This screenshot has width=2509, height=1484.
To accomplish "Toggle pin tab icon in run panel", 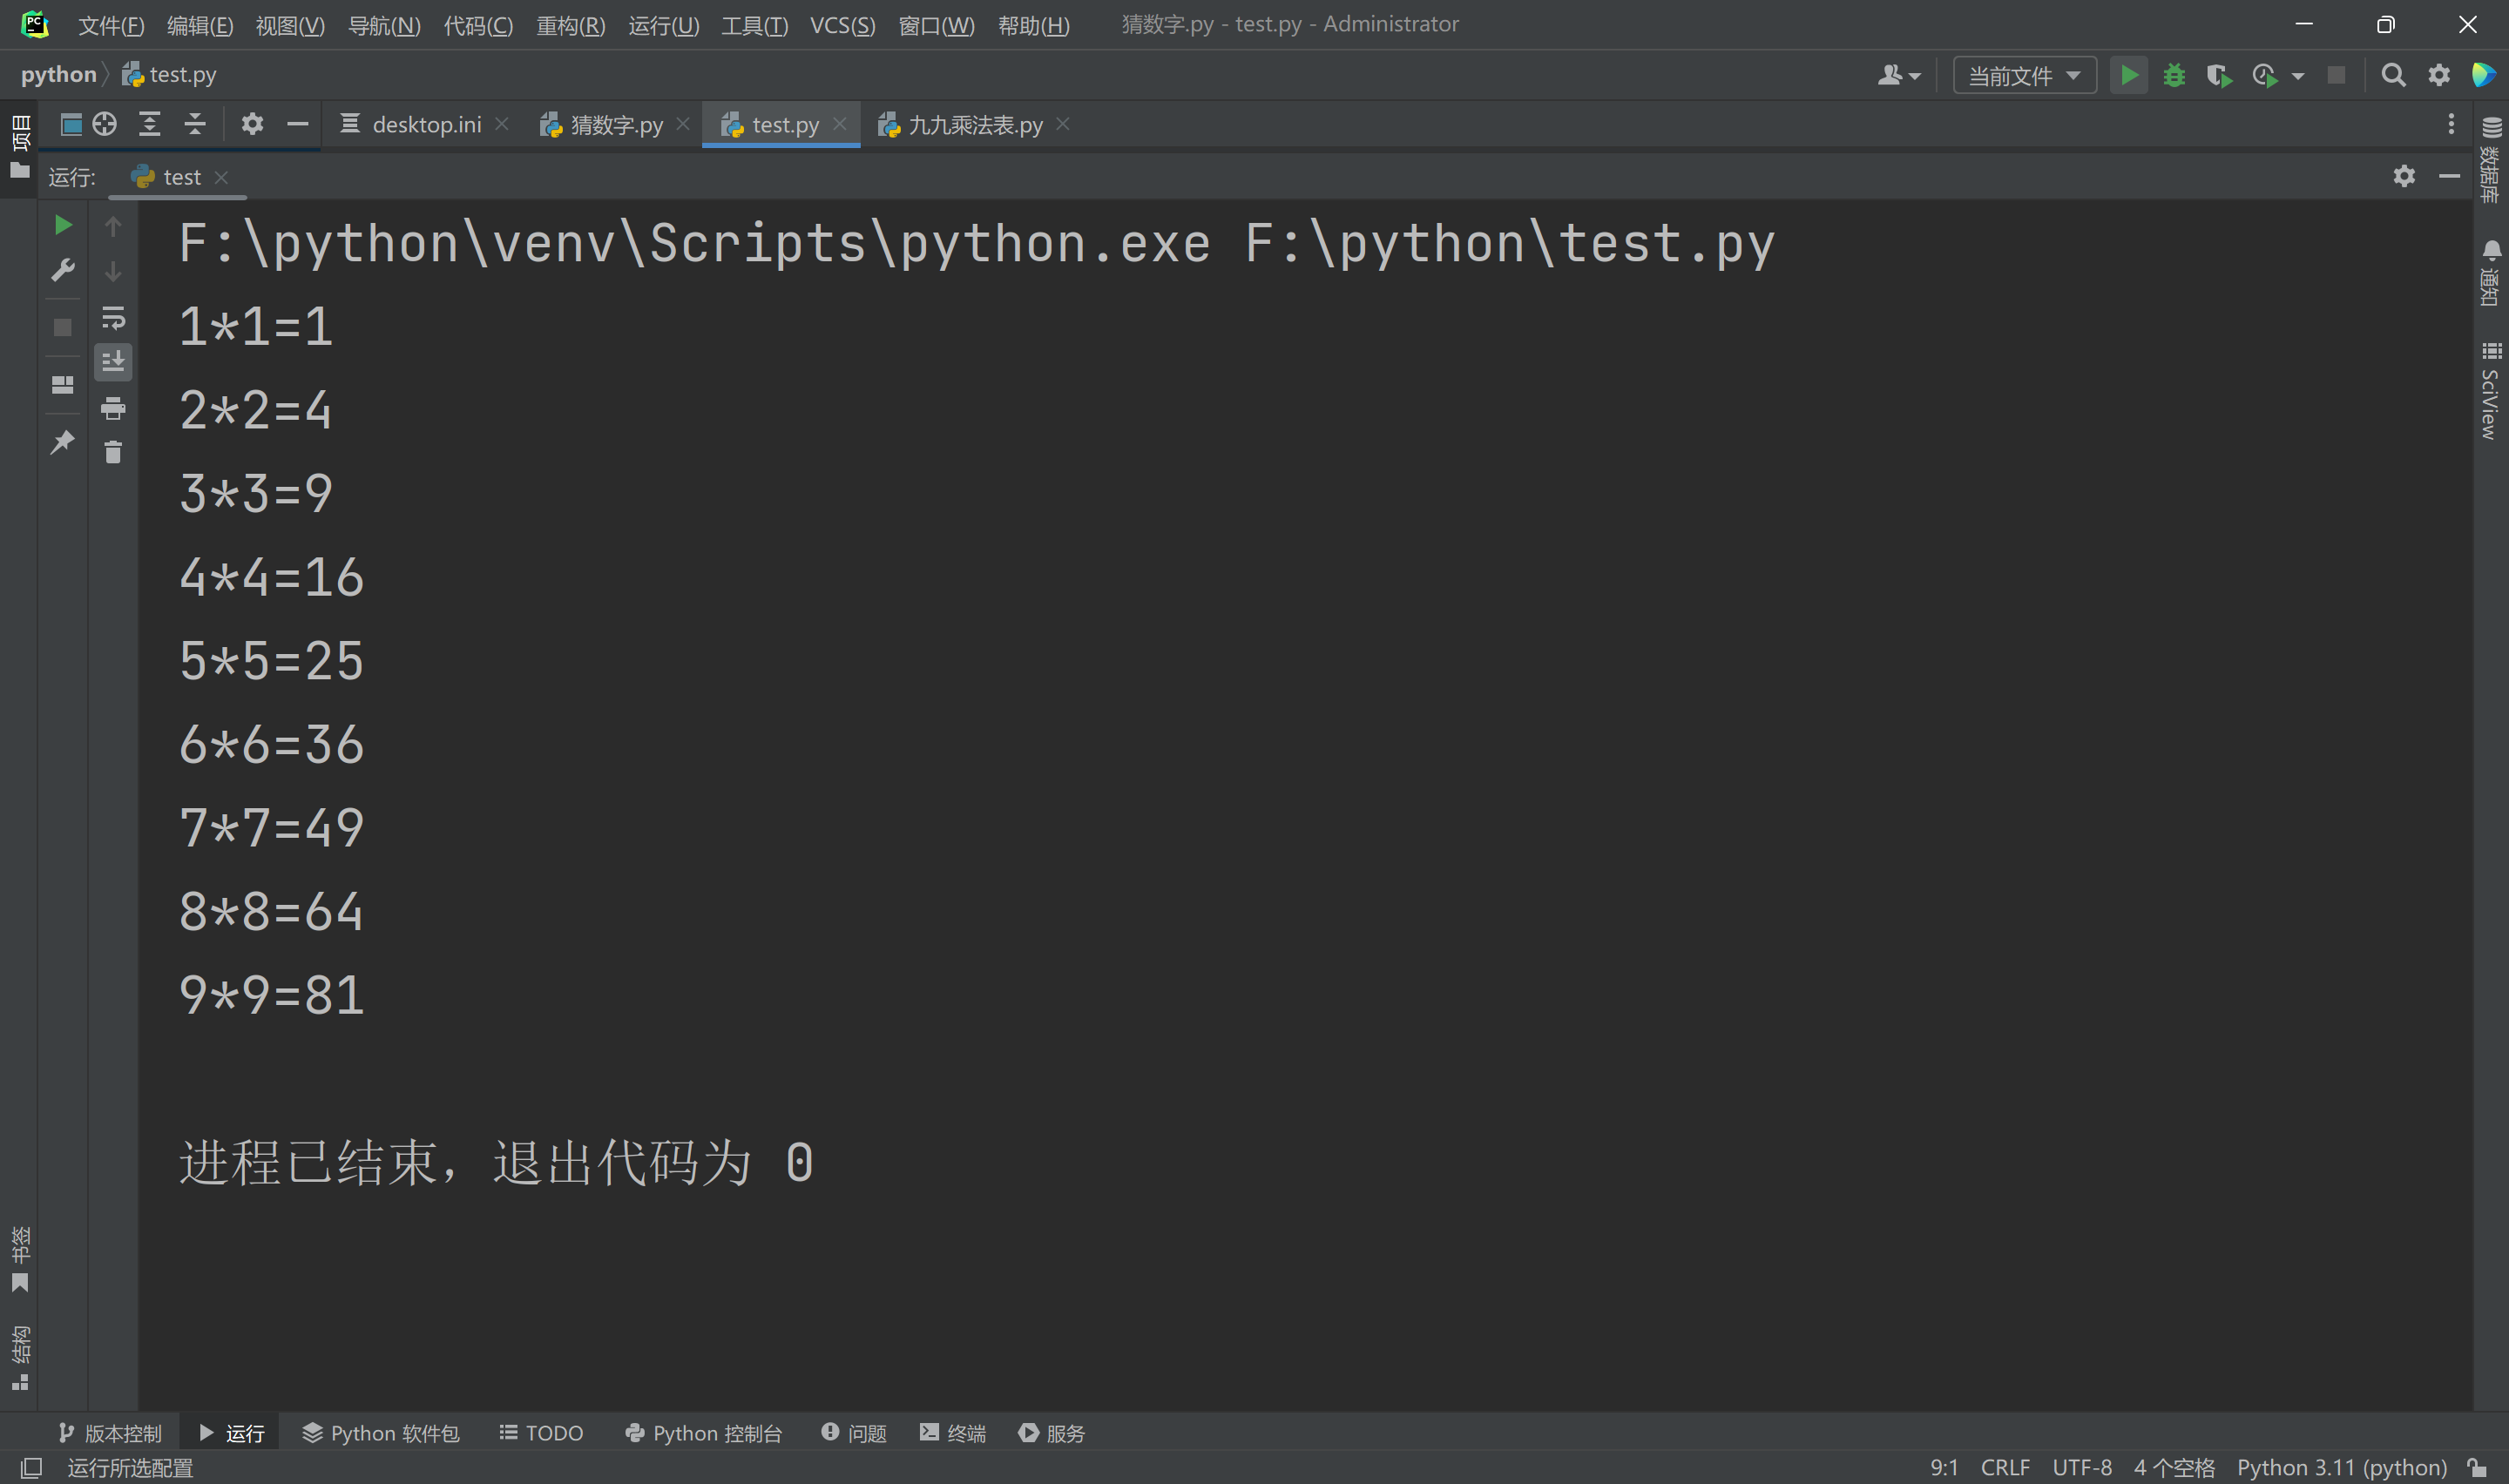I will 63,441.
